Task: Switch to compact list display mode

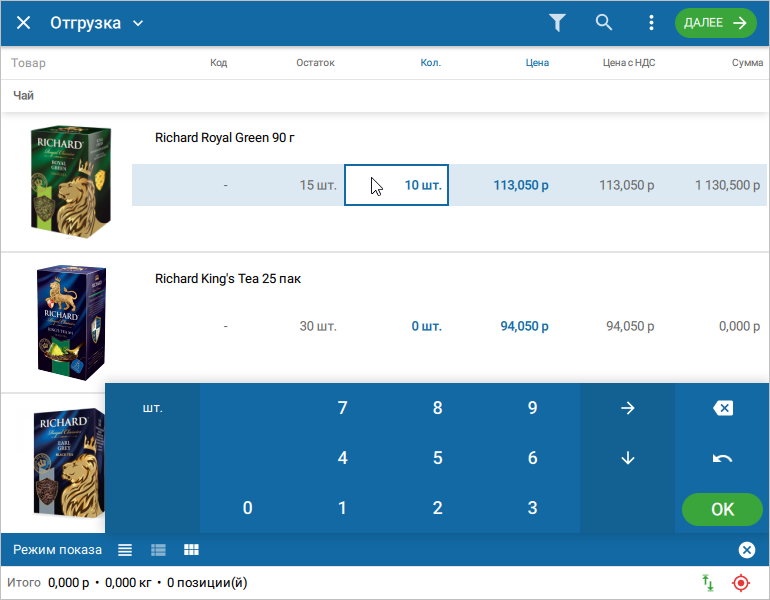Action: (125, 550)
